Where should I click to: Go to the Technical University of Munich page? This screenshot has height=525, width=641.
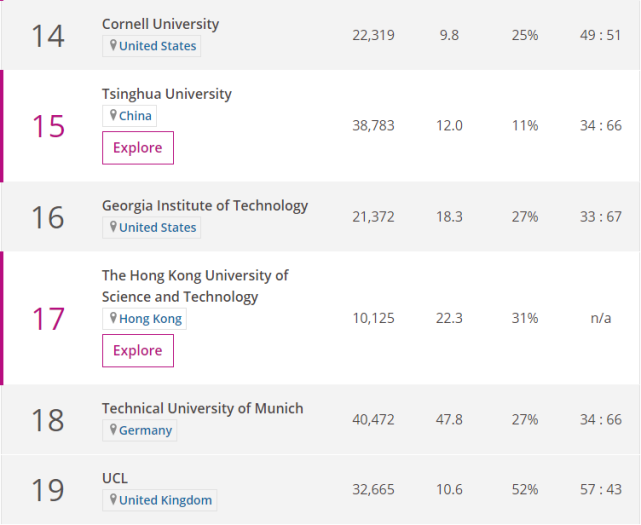point(202,408)
